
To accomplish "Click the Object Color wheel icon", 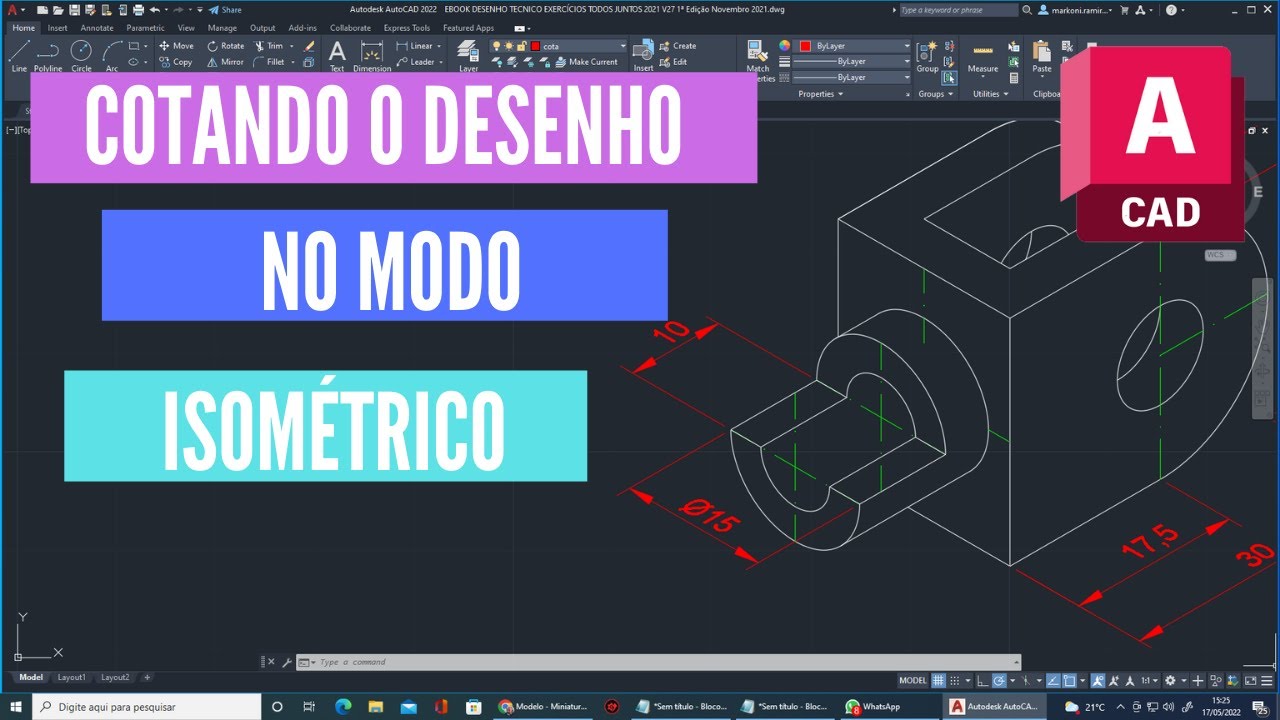I will click(784, 46).
